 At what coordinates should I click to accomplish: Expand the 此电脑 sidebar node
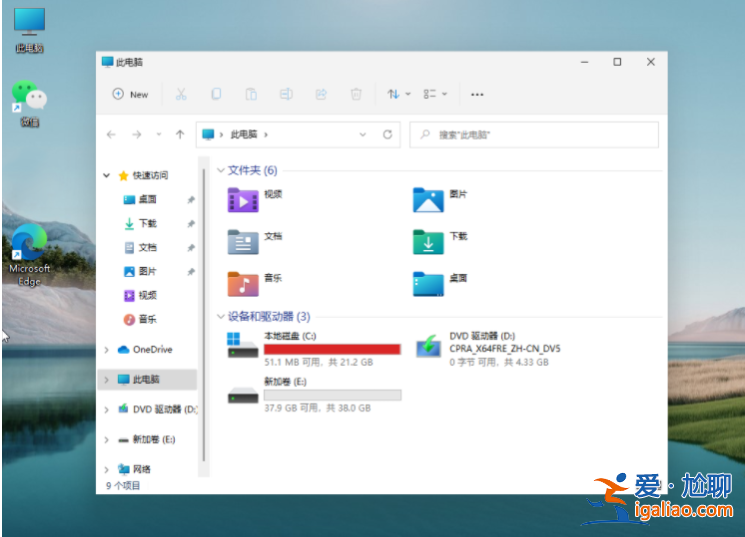[106, 380]
